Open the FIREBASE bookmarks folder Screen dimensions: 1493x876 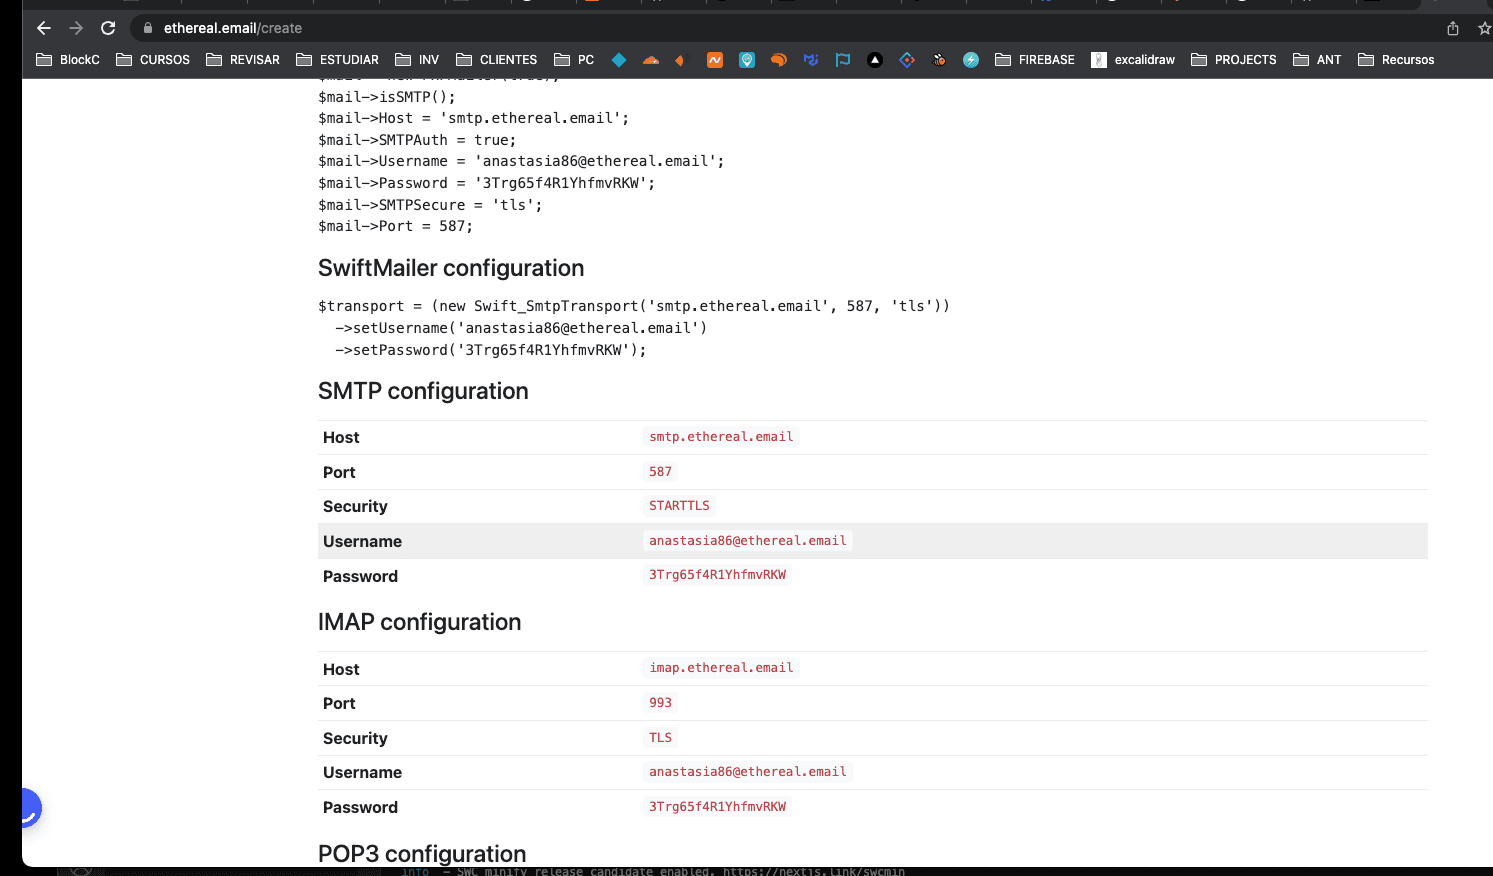click(x=1035, y=60)
